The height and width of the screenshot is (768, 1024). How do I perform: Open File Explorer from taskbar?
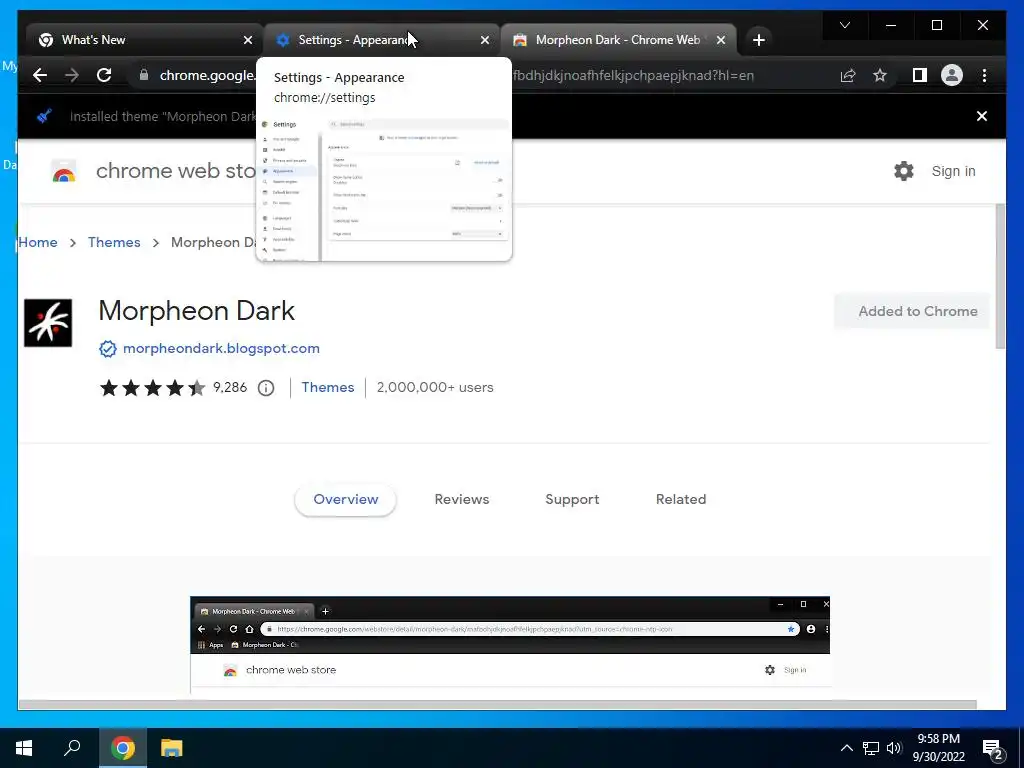tap(172, 748)
